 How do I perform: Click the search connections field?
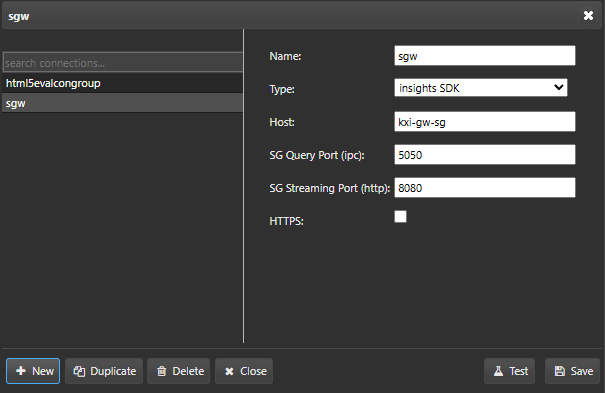(x=123, y=62)
